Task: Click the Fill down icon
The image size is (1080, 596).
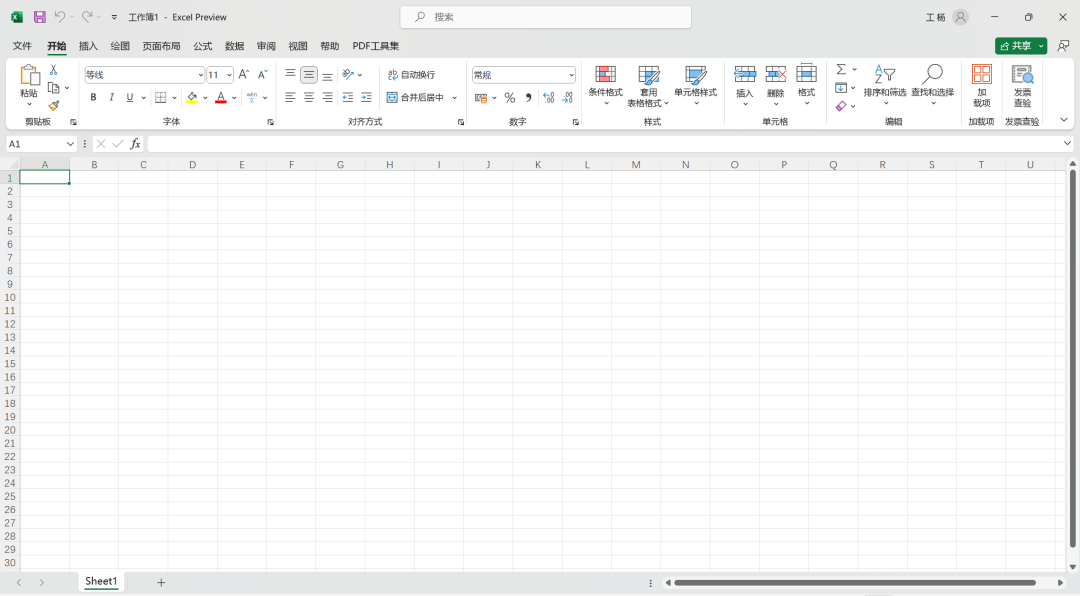Action: 841,88
